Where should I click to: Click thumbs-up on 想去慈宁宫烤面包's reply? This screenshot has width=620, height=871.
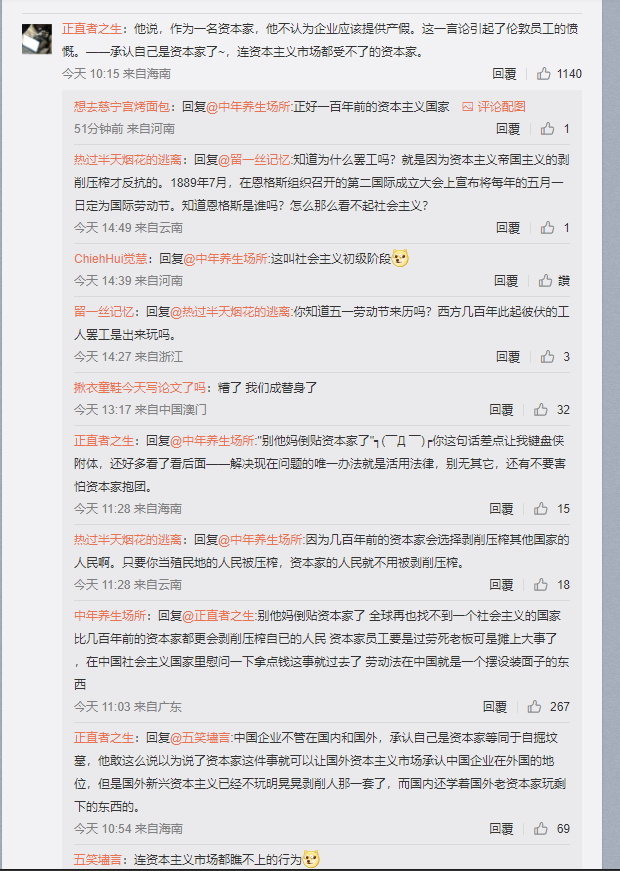tap(547, 129)
